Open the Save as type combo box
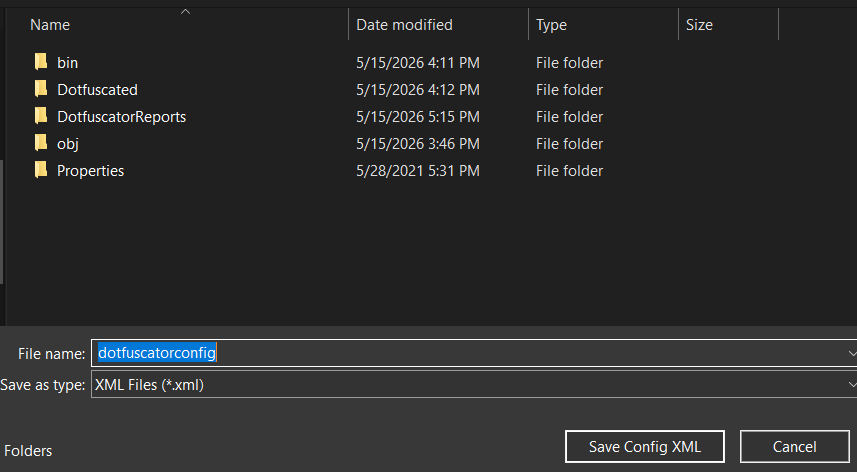The width and height of the screenshot is (857, 472). [474, 385]
